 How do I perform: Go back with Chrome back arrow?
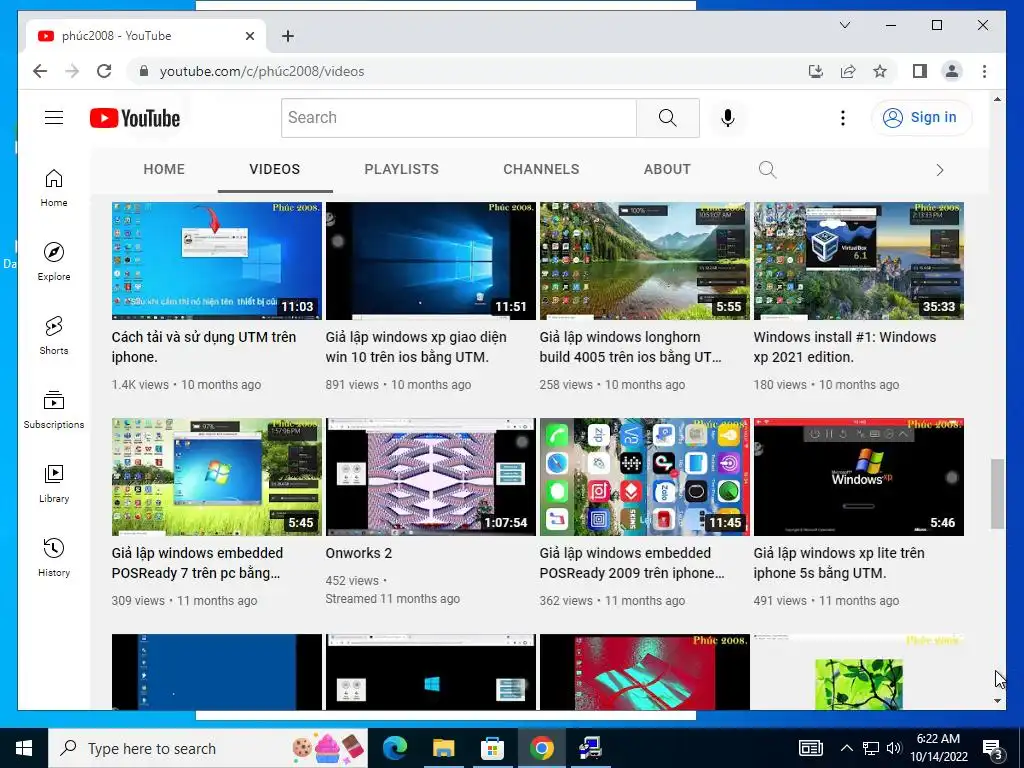point(40,71)
